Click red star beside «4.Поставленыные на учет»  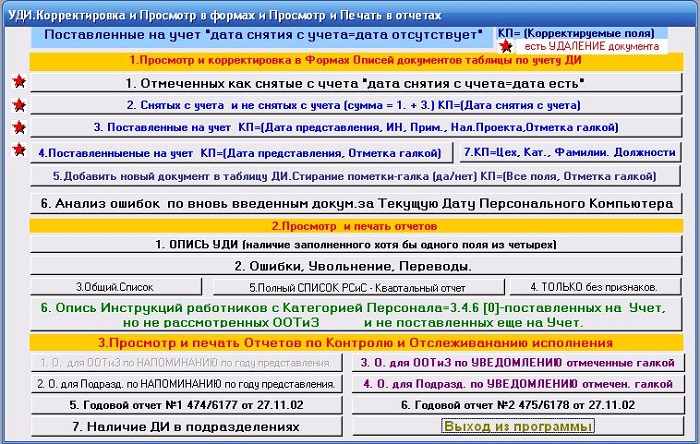[x=18, y=151]
